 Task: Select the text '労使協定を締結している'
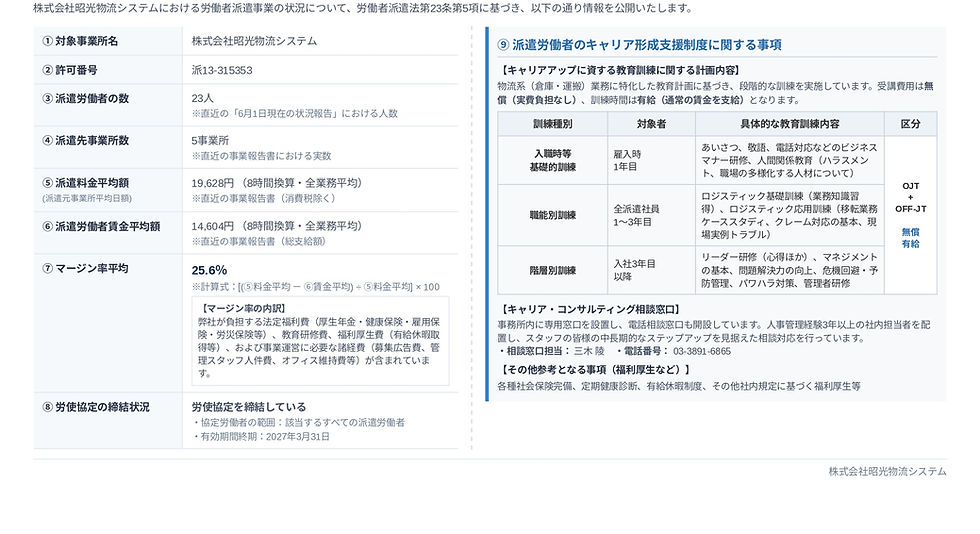pos(249,407)
